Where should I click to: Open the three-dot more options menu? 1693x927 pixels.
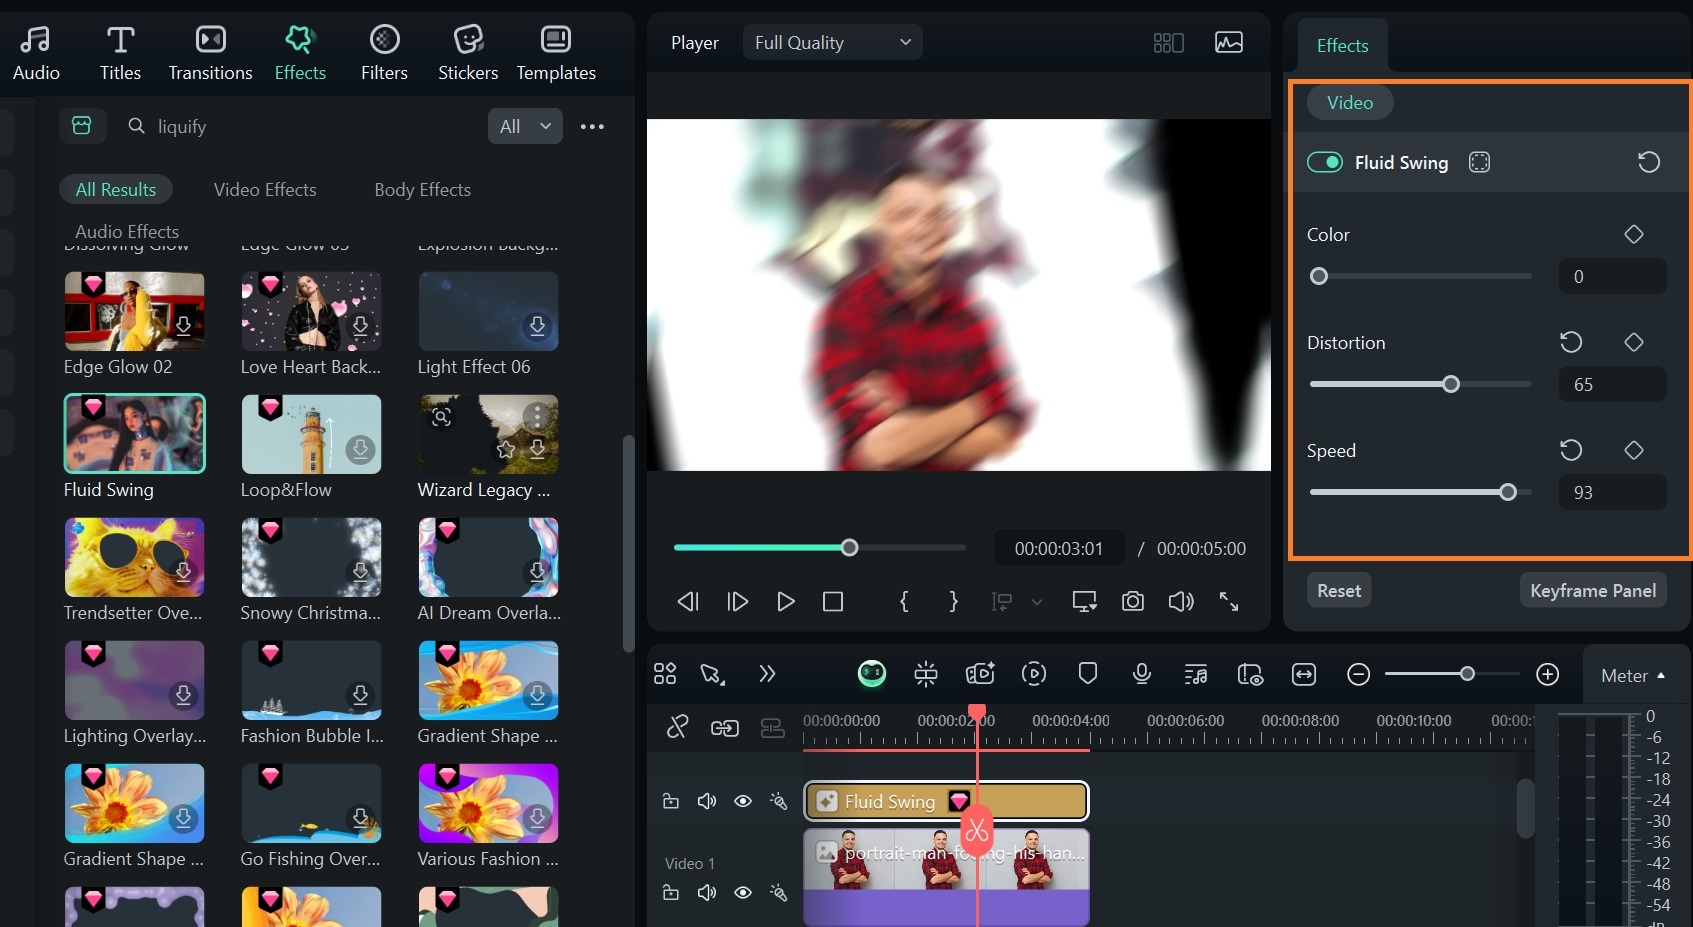(592, 126)
